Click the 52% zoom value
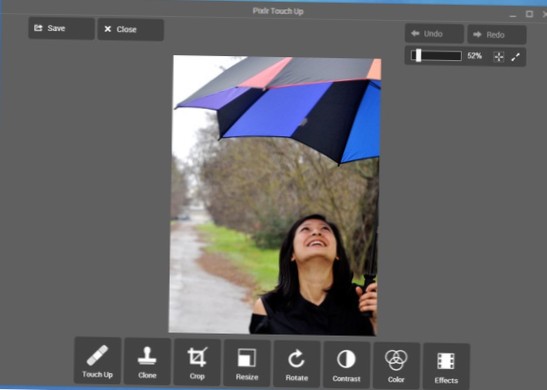The width and height of the screenshot is (547, 390). 474,56
